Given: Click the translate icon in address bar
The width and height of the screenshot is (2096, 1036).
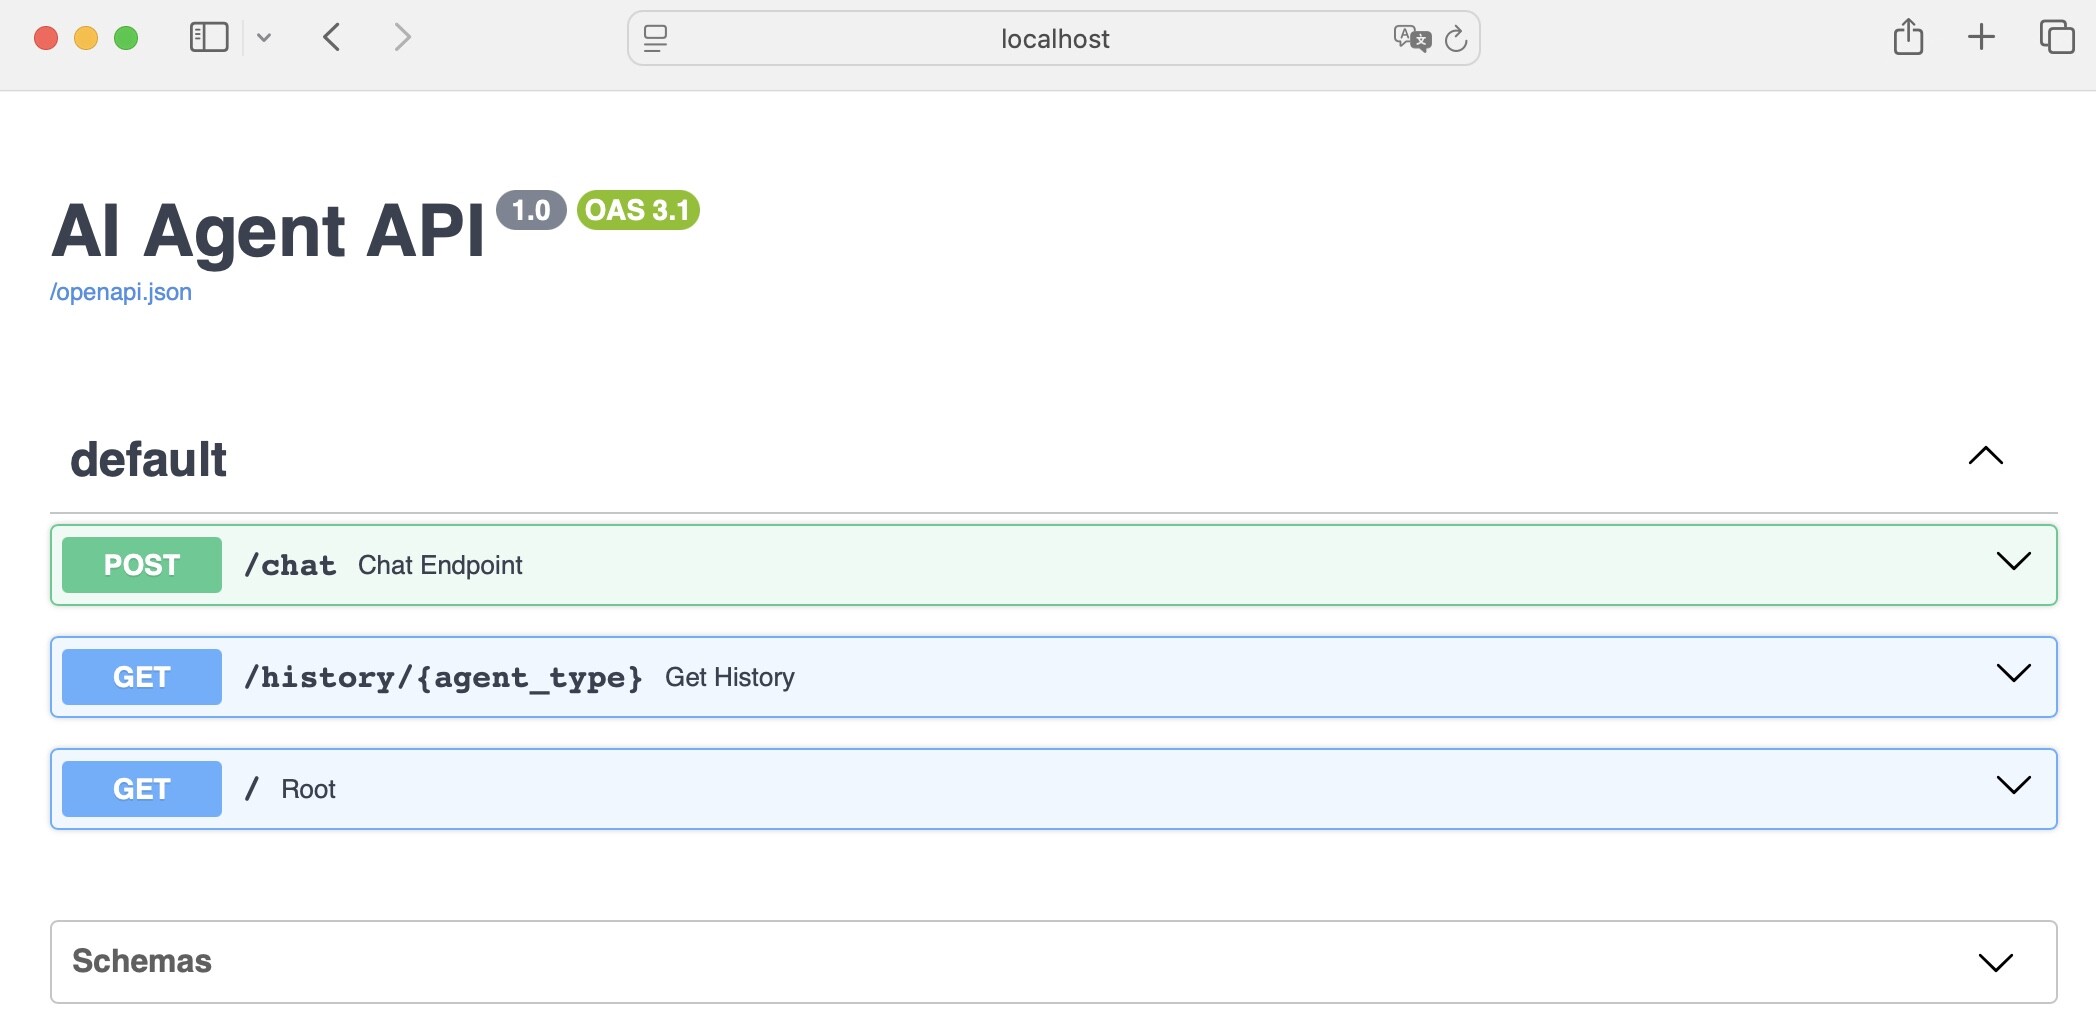Looking at the screenshot, I should tap(1411, 39).
